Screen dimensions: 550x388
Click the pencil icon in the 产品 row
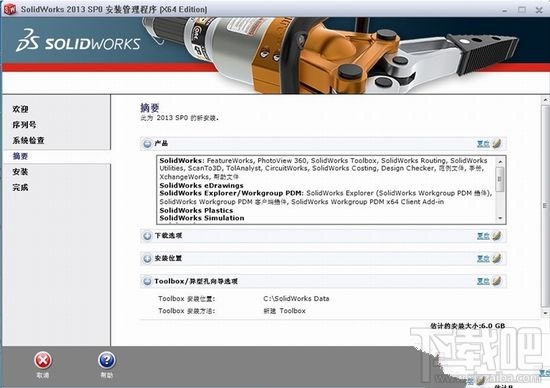pos(496,143)
